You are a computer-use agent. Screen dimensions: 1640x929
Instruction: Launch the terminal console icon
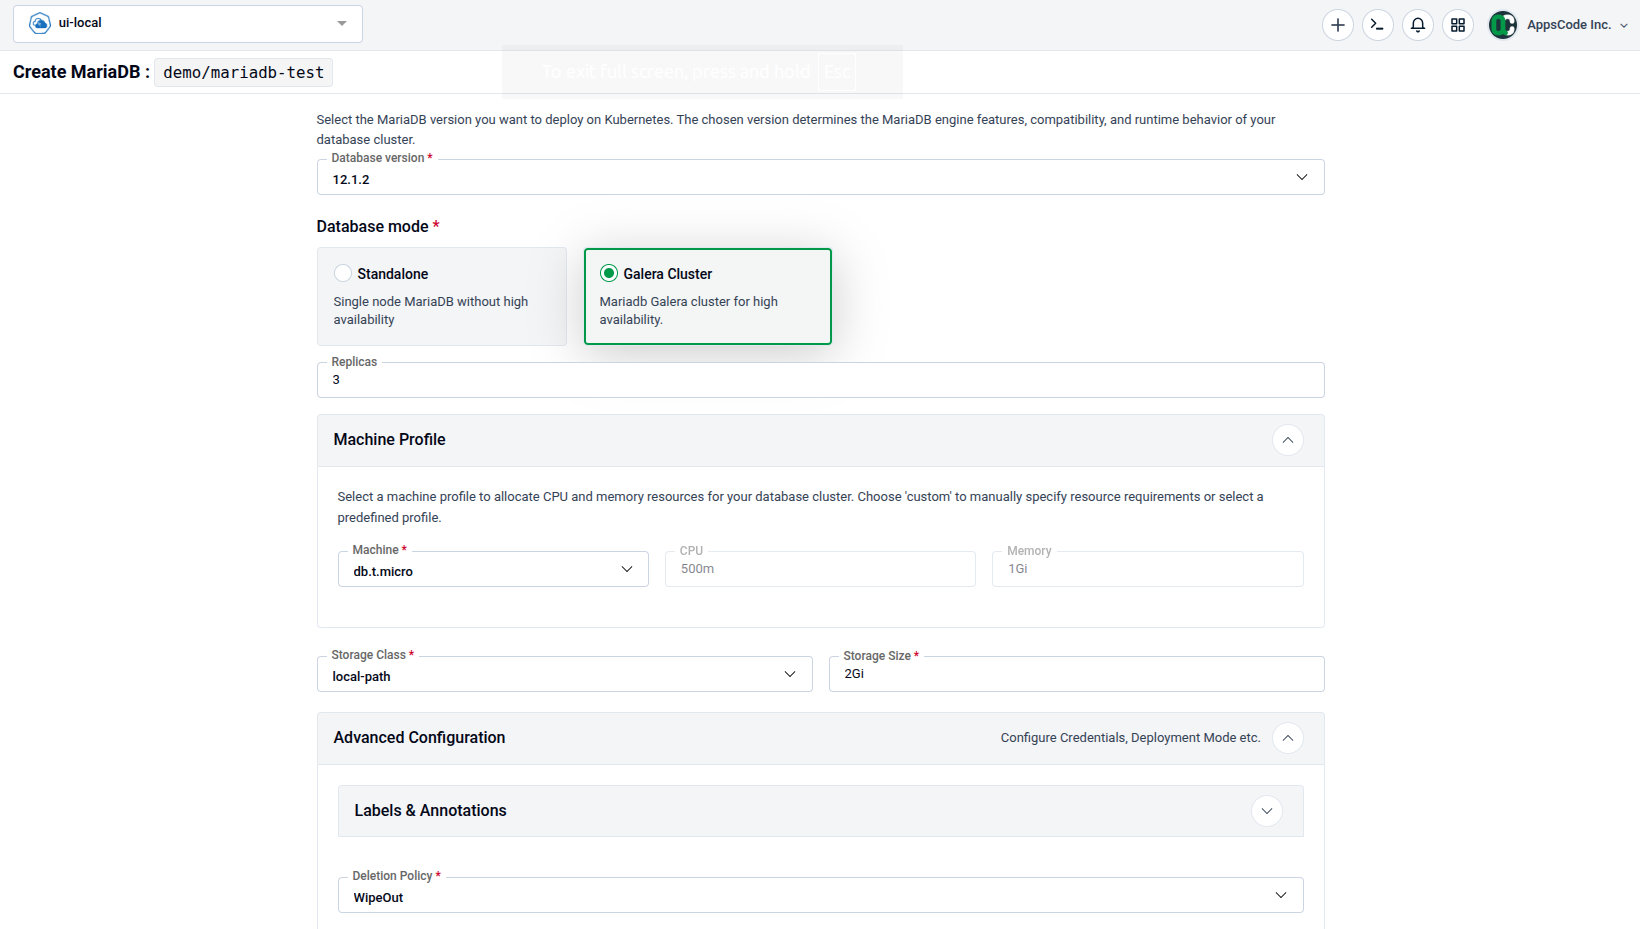1378,25
